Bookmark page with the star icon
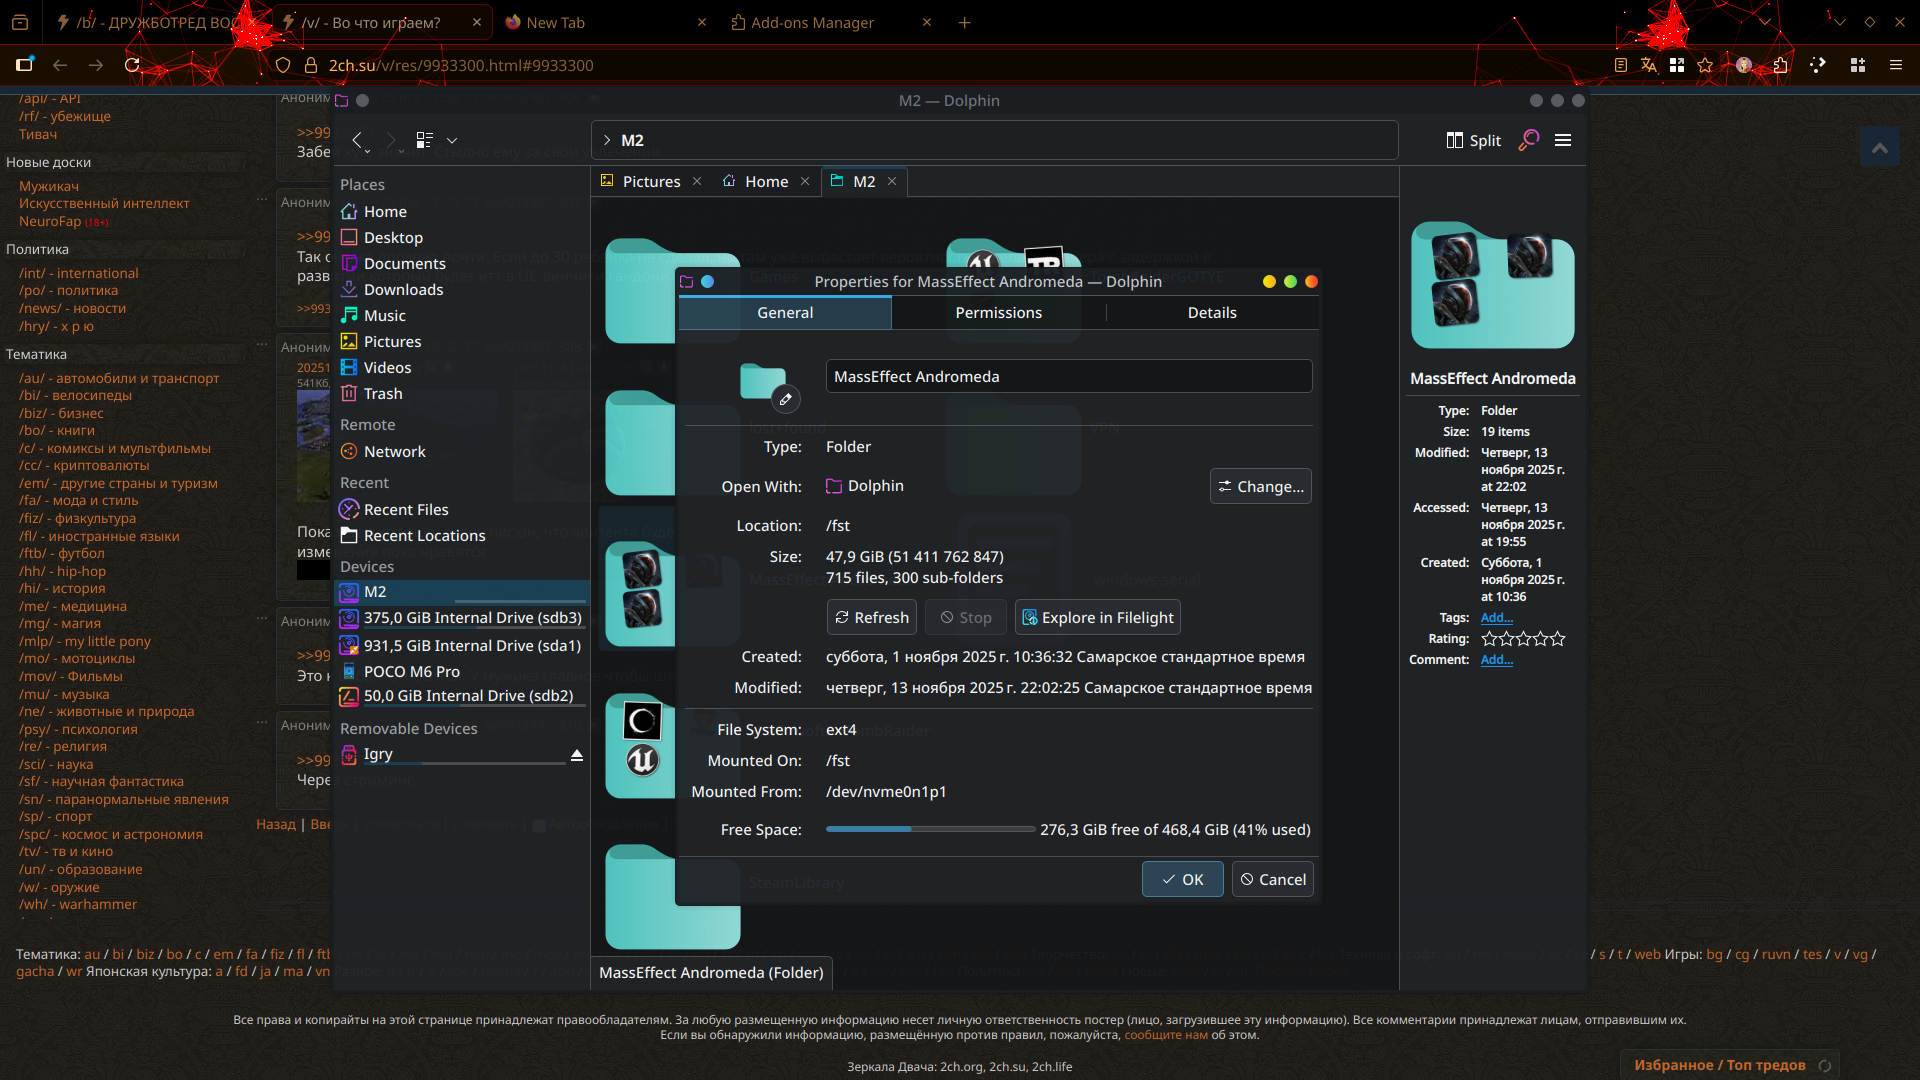Screen dimensions: 1920x1080 [1706, 65]
